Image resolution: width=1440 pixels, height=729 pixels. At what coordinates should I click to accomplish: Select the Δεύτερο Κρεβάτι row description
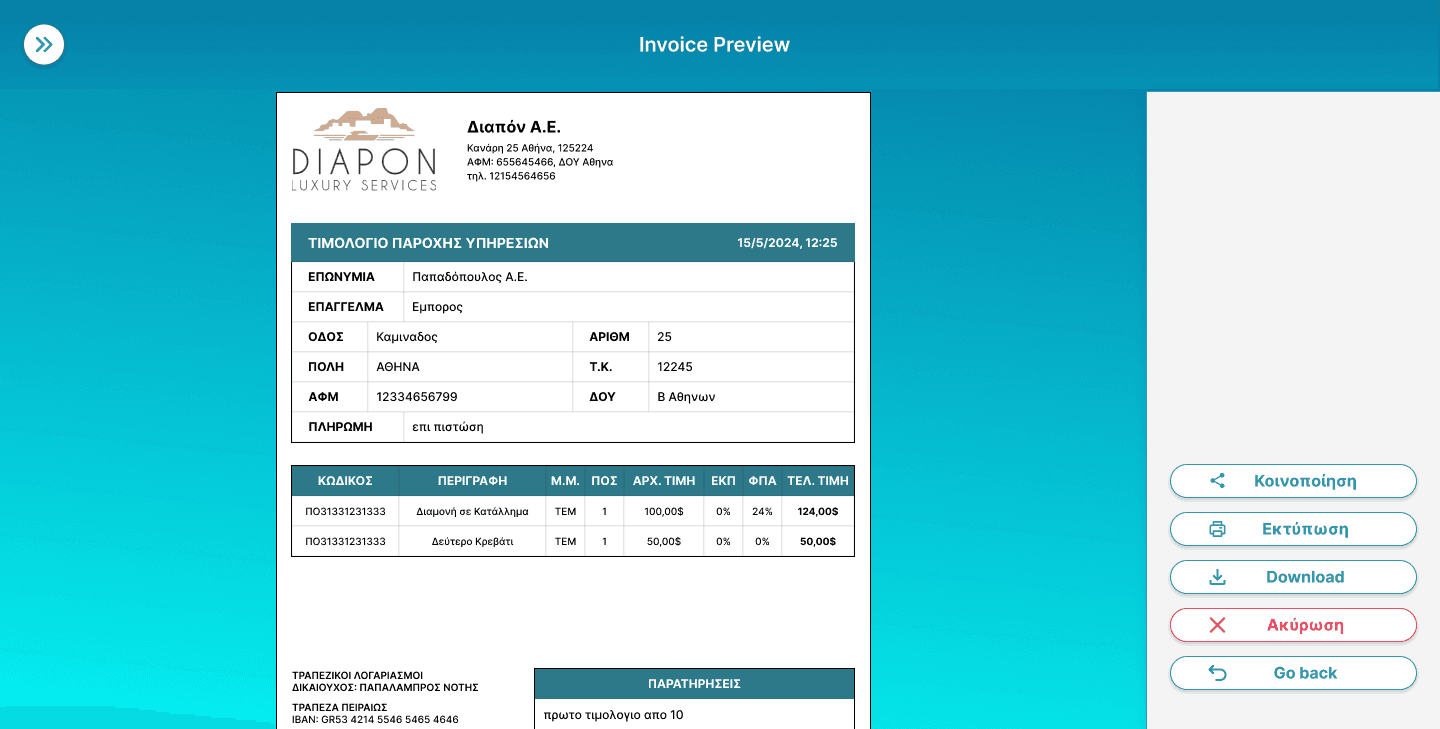pos(472,541)
